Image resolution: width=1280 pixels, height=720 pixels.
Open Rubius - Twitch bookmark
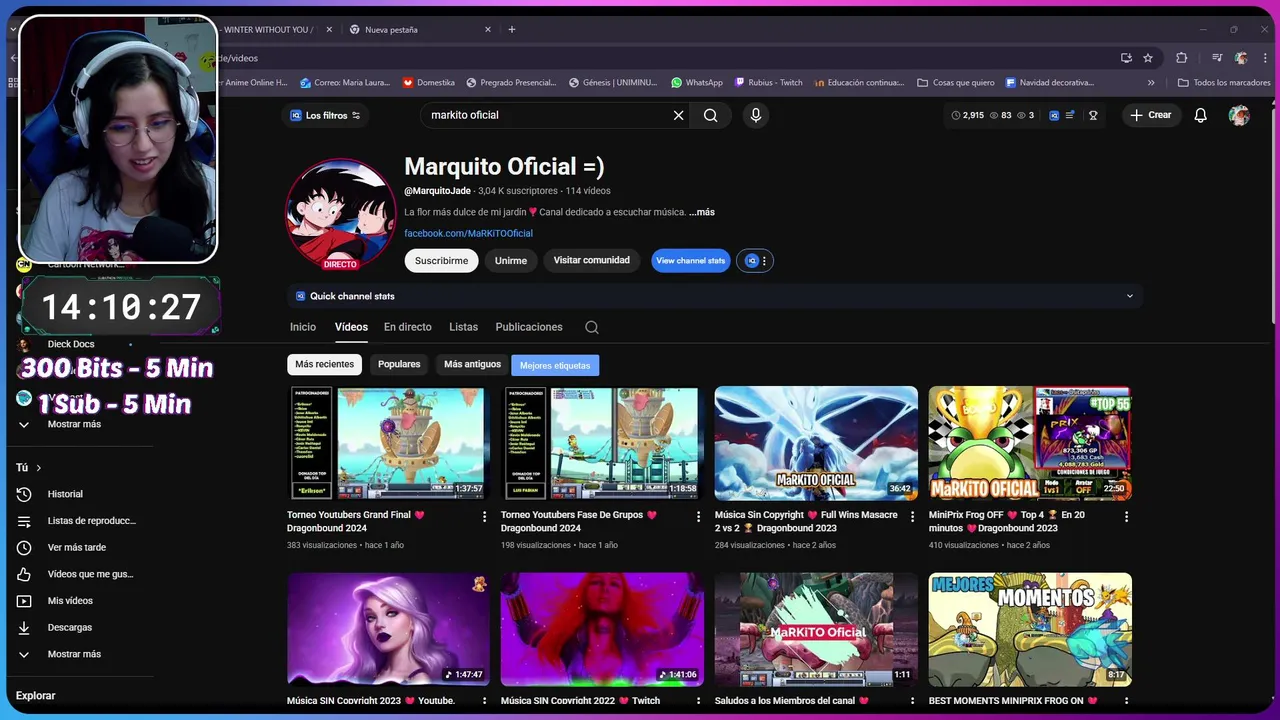pos(769,83)
